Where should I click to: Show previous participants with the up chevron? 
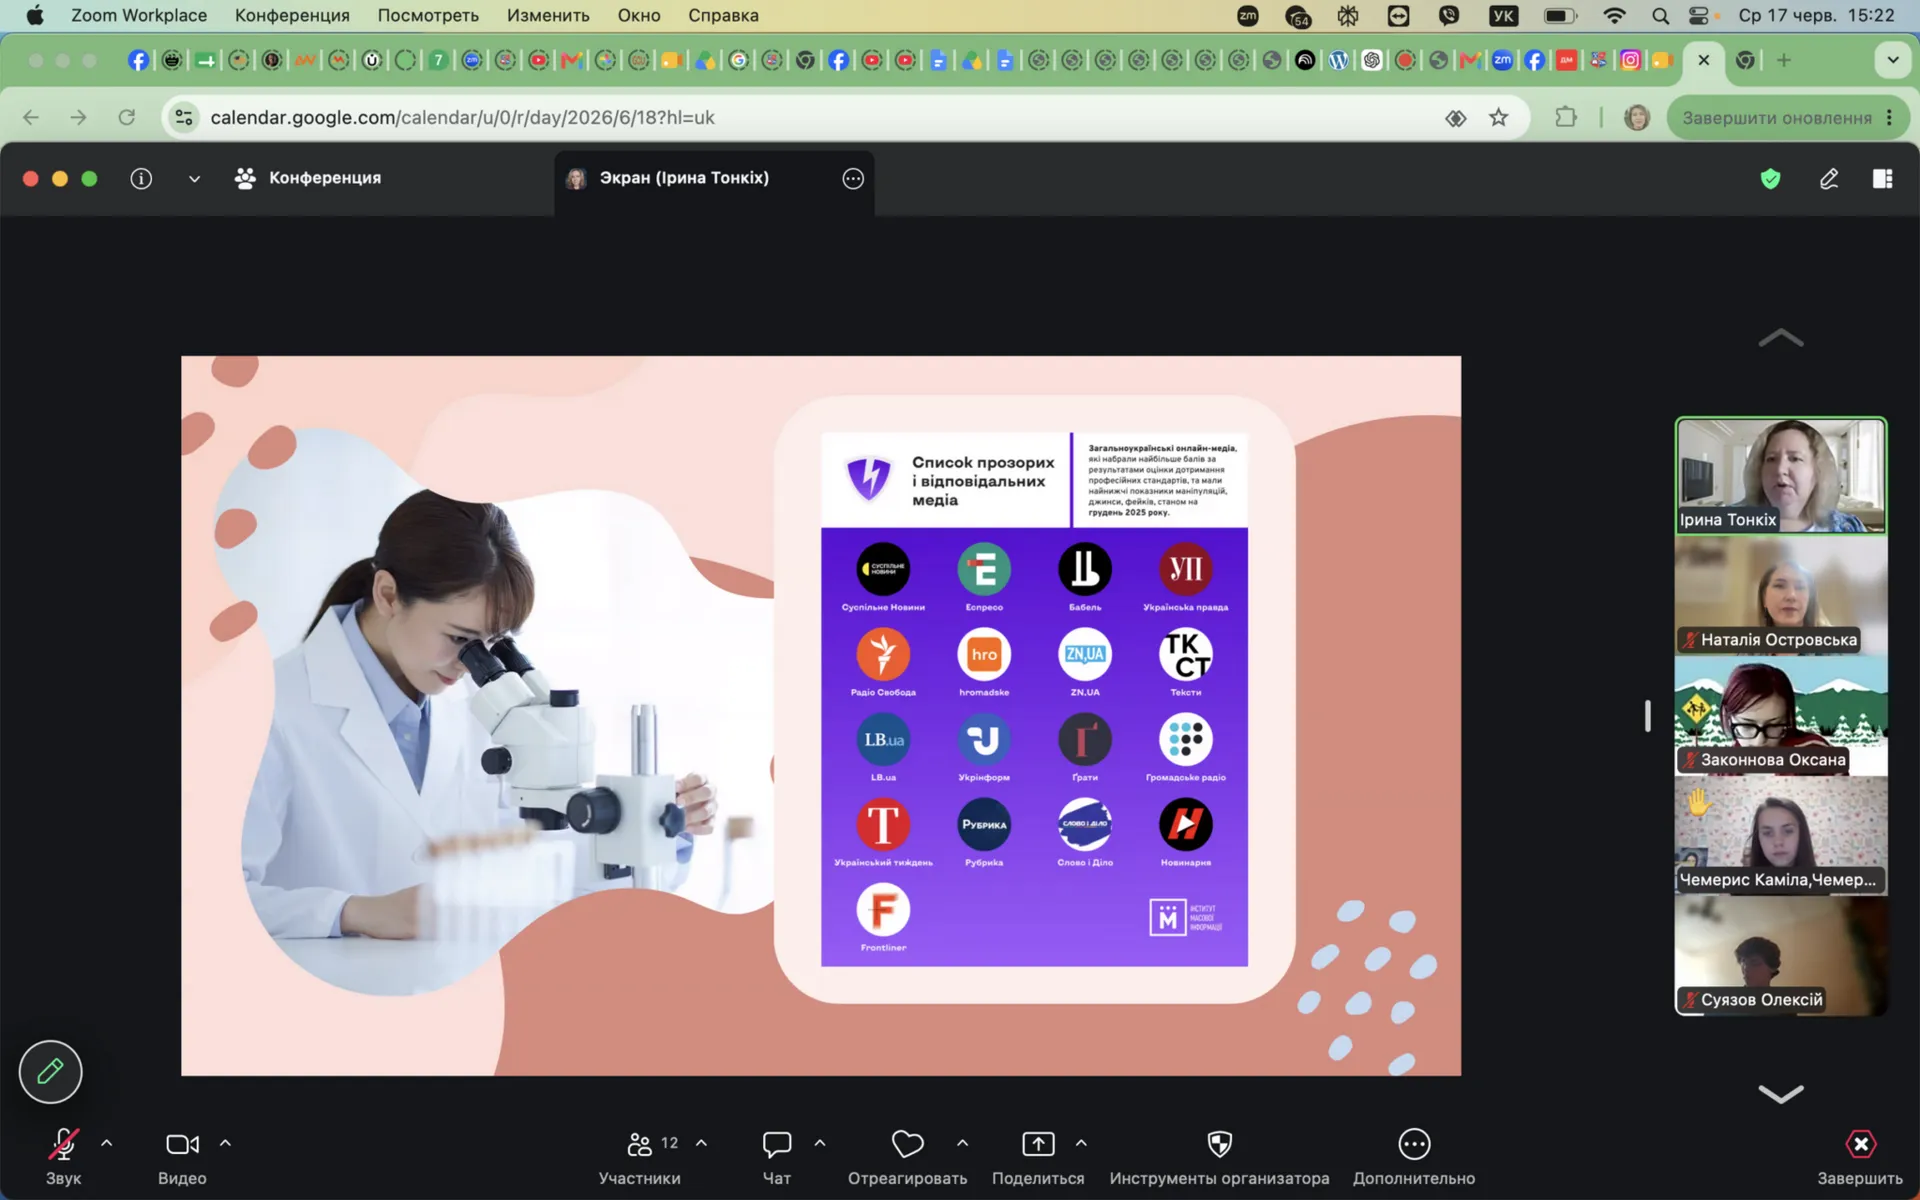1781,338
